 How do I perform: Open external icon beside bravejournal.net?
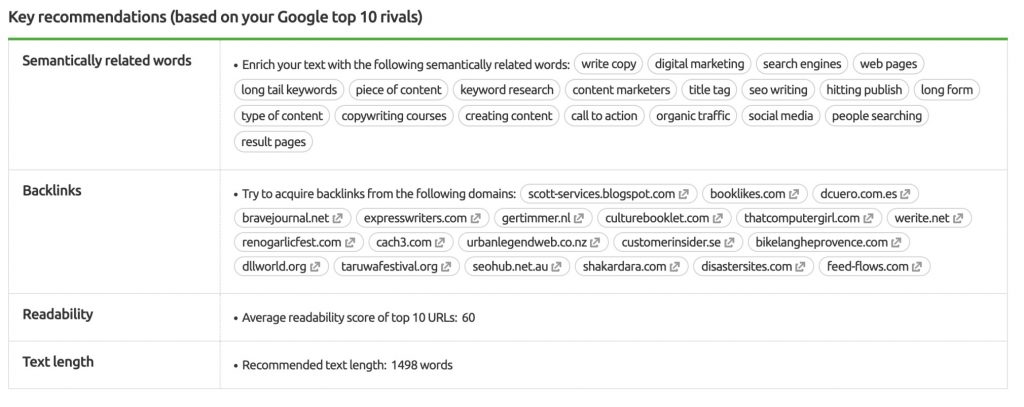[x=337, y=218]
